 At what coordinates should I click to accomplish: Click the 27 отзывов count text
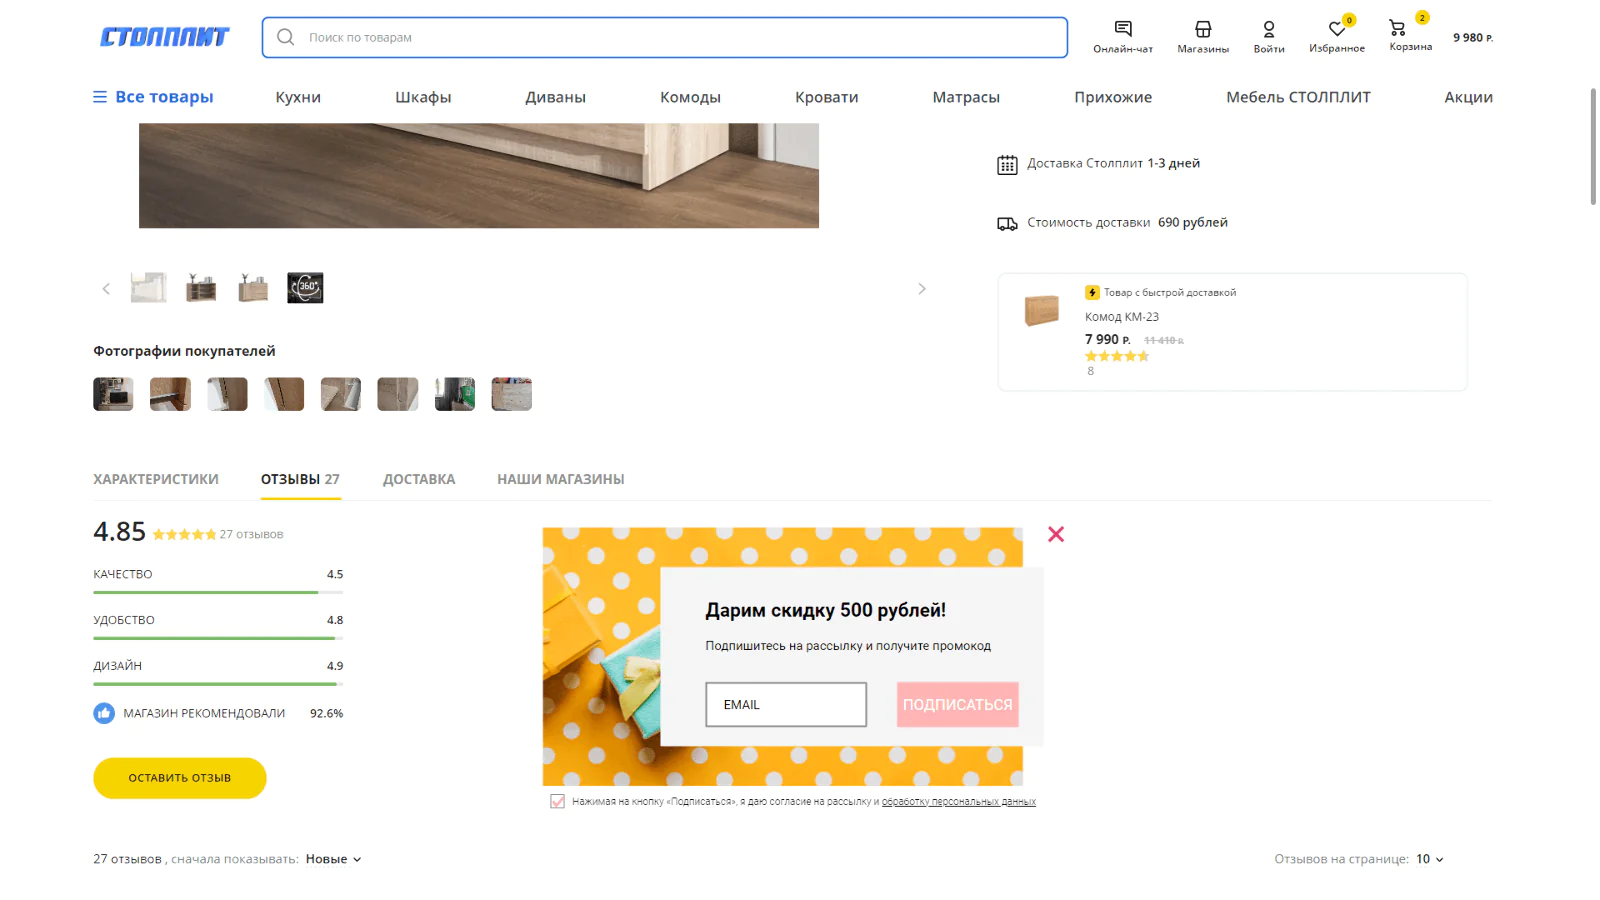[x=251, y=534]
